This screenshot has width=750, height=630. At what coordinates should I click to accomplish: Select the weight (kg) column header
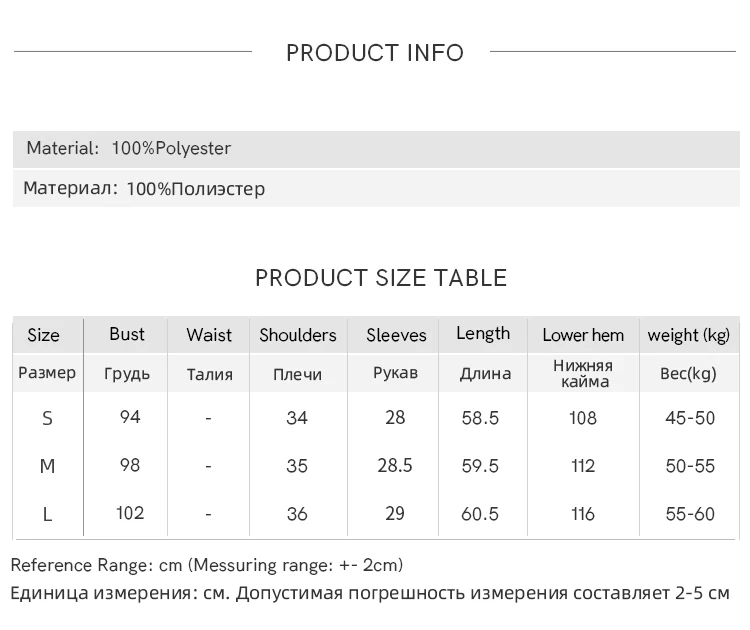tap(689, 335)
